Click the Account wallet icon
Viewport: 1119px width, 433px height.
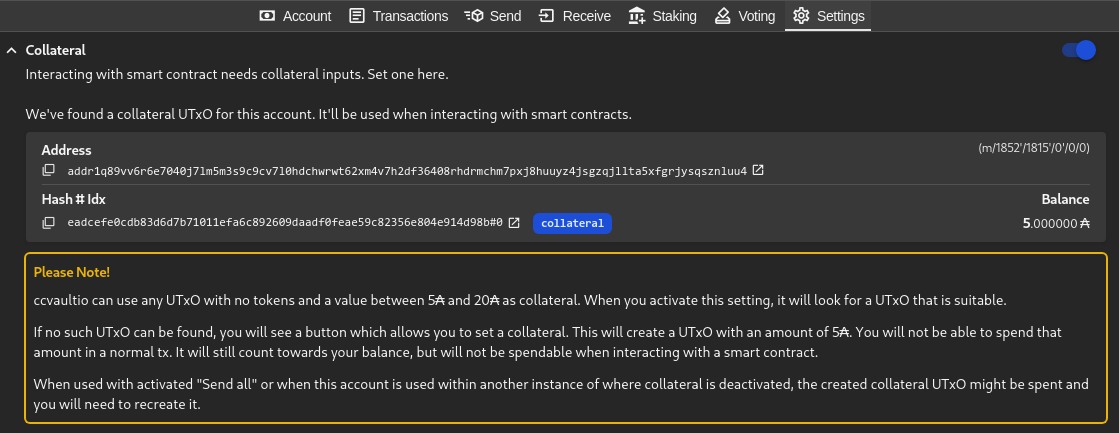tap(267, 16)
